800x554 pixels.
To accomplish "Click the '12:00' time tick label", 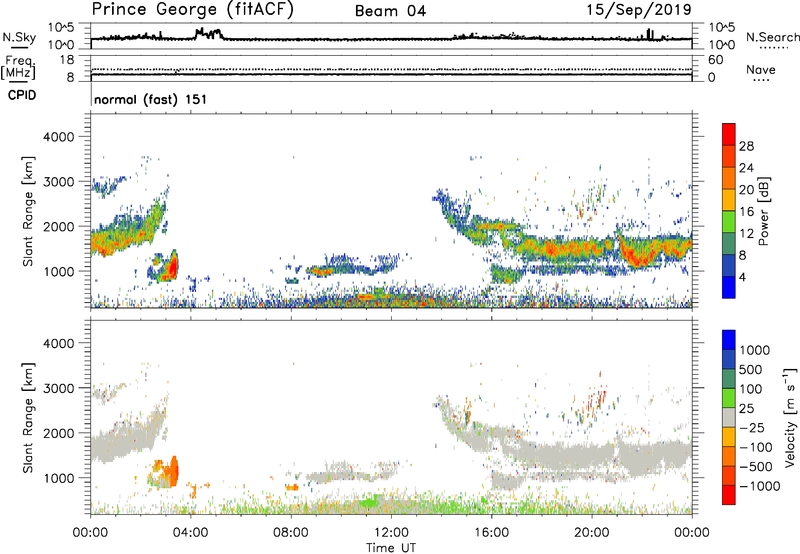I will (391, 533).
